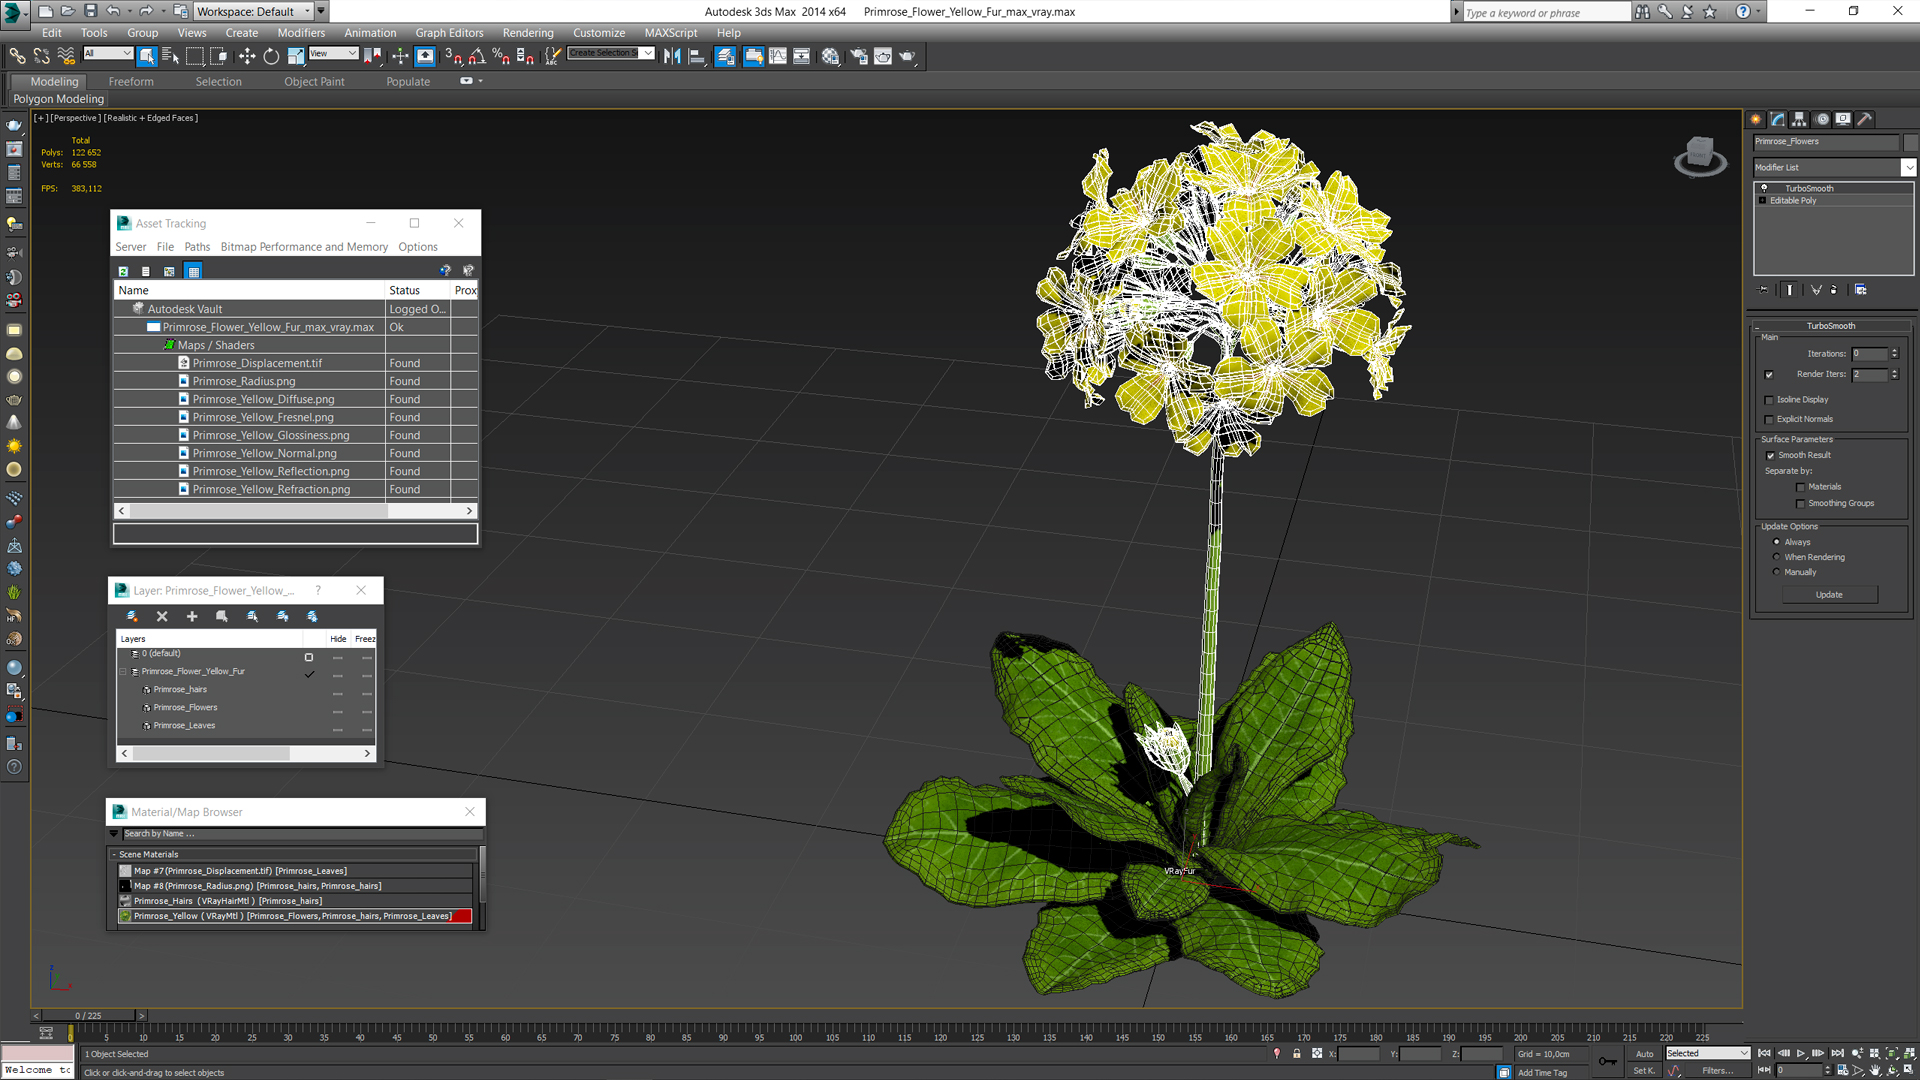Open the reference coordinate View dropdown
The height and width of the screenshot is (1080, 1920).
(333, 53)
